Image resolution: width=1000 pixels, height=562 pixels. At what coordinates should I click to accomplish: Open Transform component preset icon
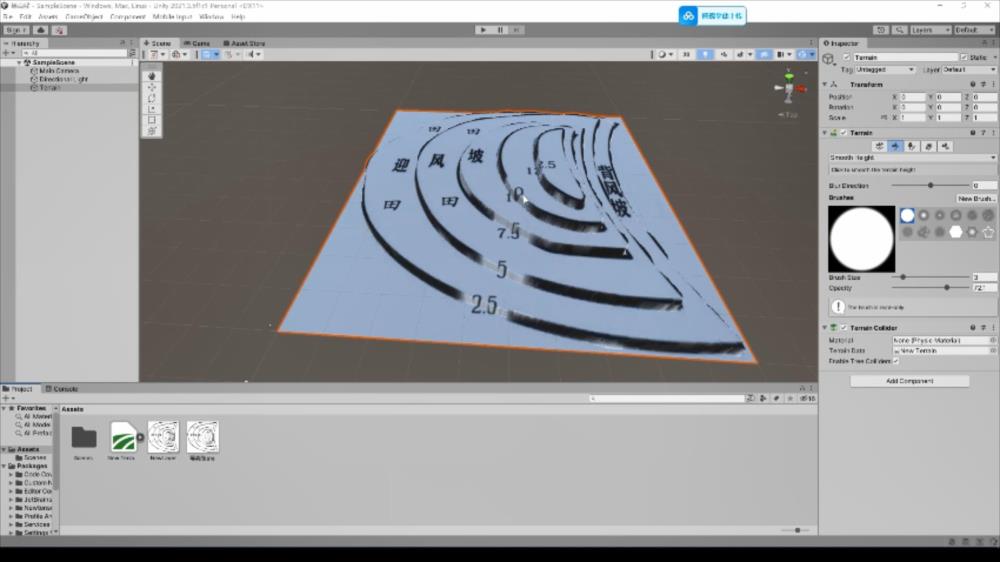pos(983,84)
